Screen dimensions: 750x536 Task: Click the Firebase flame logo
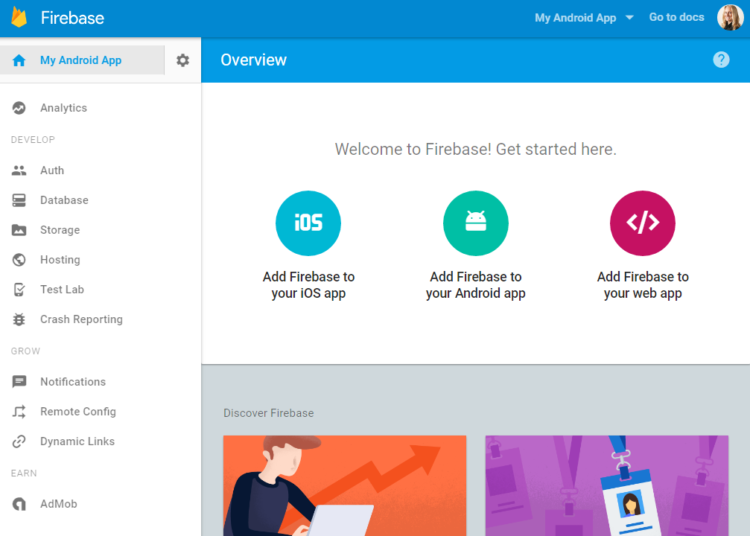pyautogui.click(x=19, y=18)
